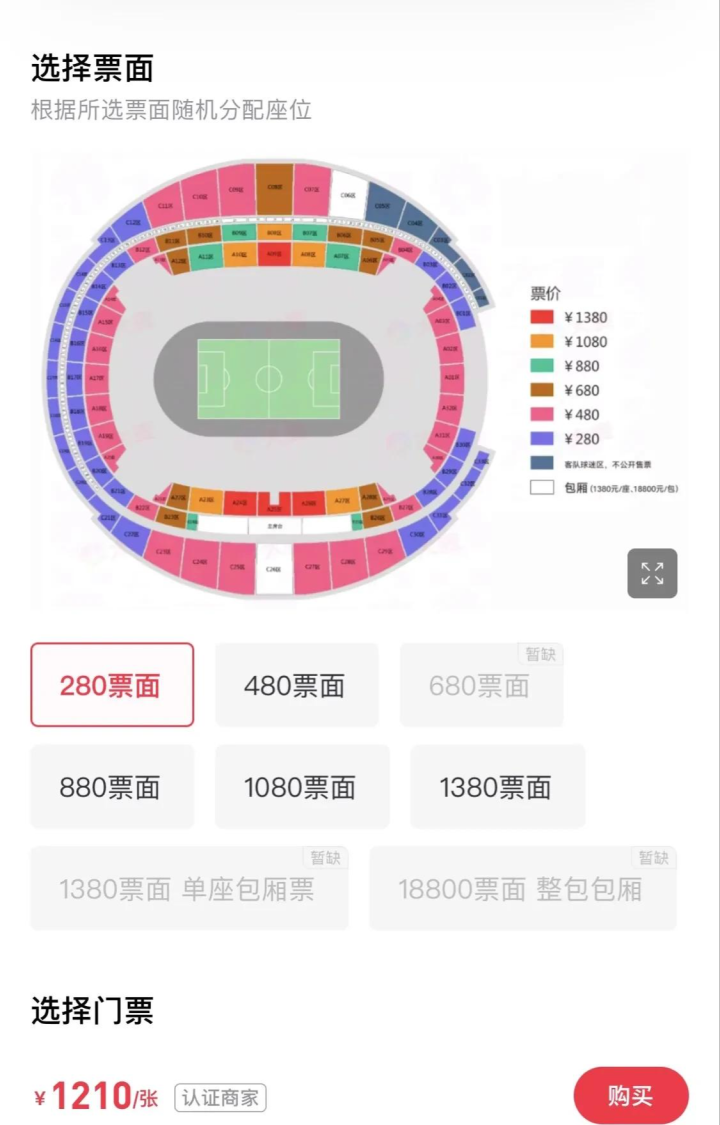Tap the 认证商家 certified merchant badge
Screen dimensions: 720x1125
tap(220, 1097)
